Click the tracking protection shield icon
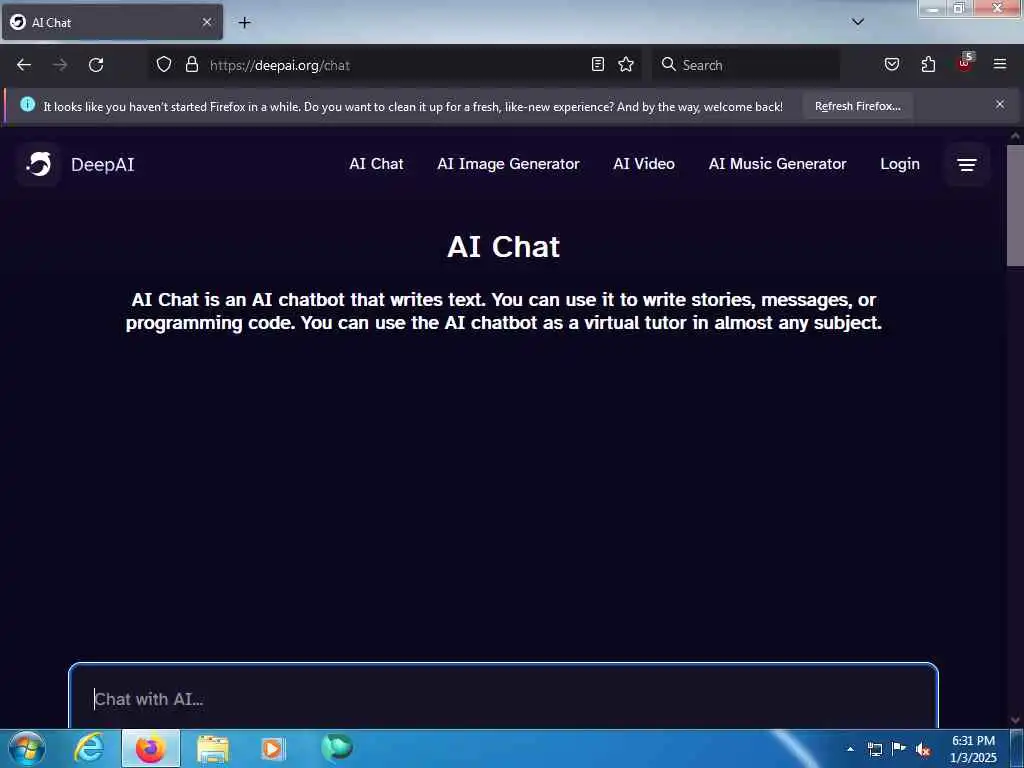 (164, 65)
